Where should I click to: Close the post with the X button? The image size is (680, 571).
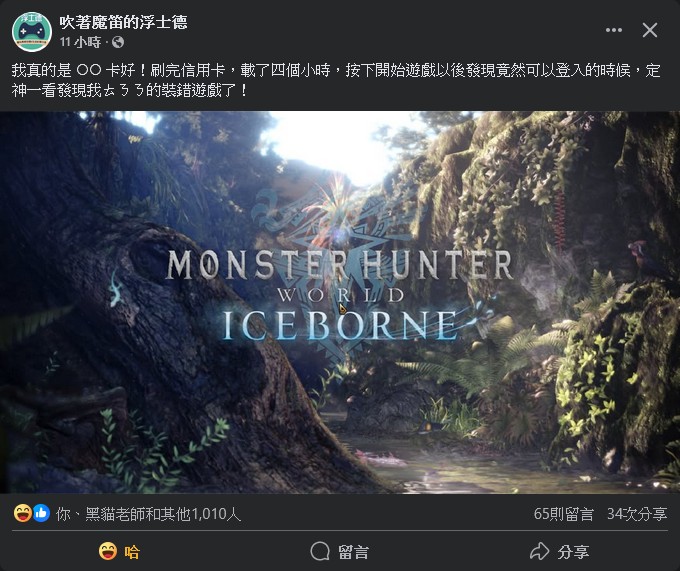click(650, 30)
